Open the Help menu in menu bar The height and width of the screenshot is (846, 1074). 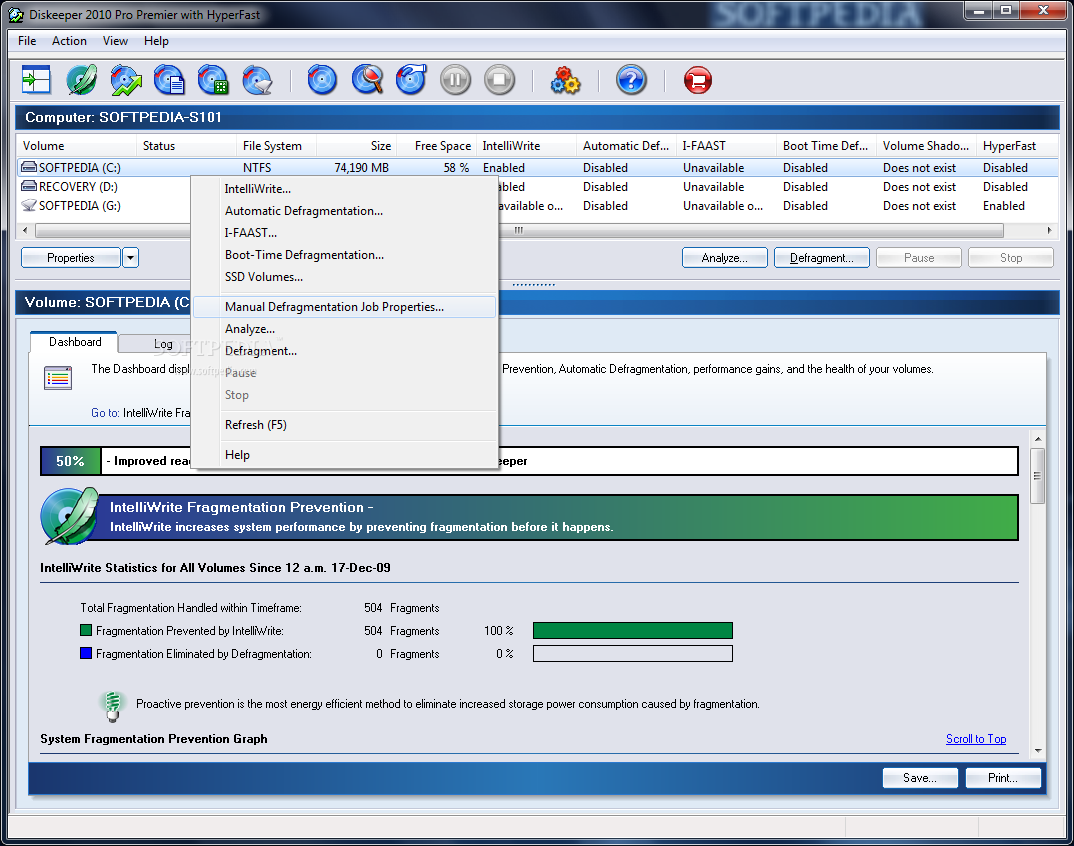[x=156, y=40]
